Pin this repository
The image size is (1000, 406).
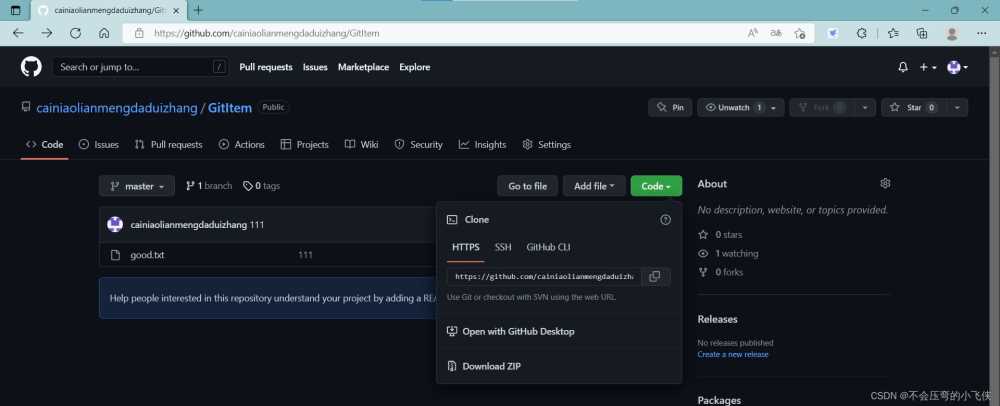pos(670,108)
